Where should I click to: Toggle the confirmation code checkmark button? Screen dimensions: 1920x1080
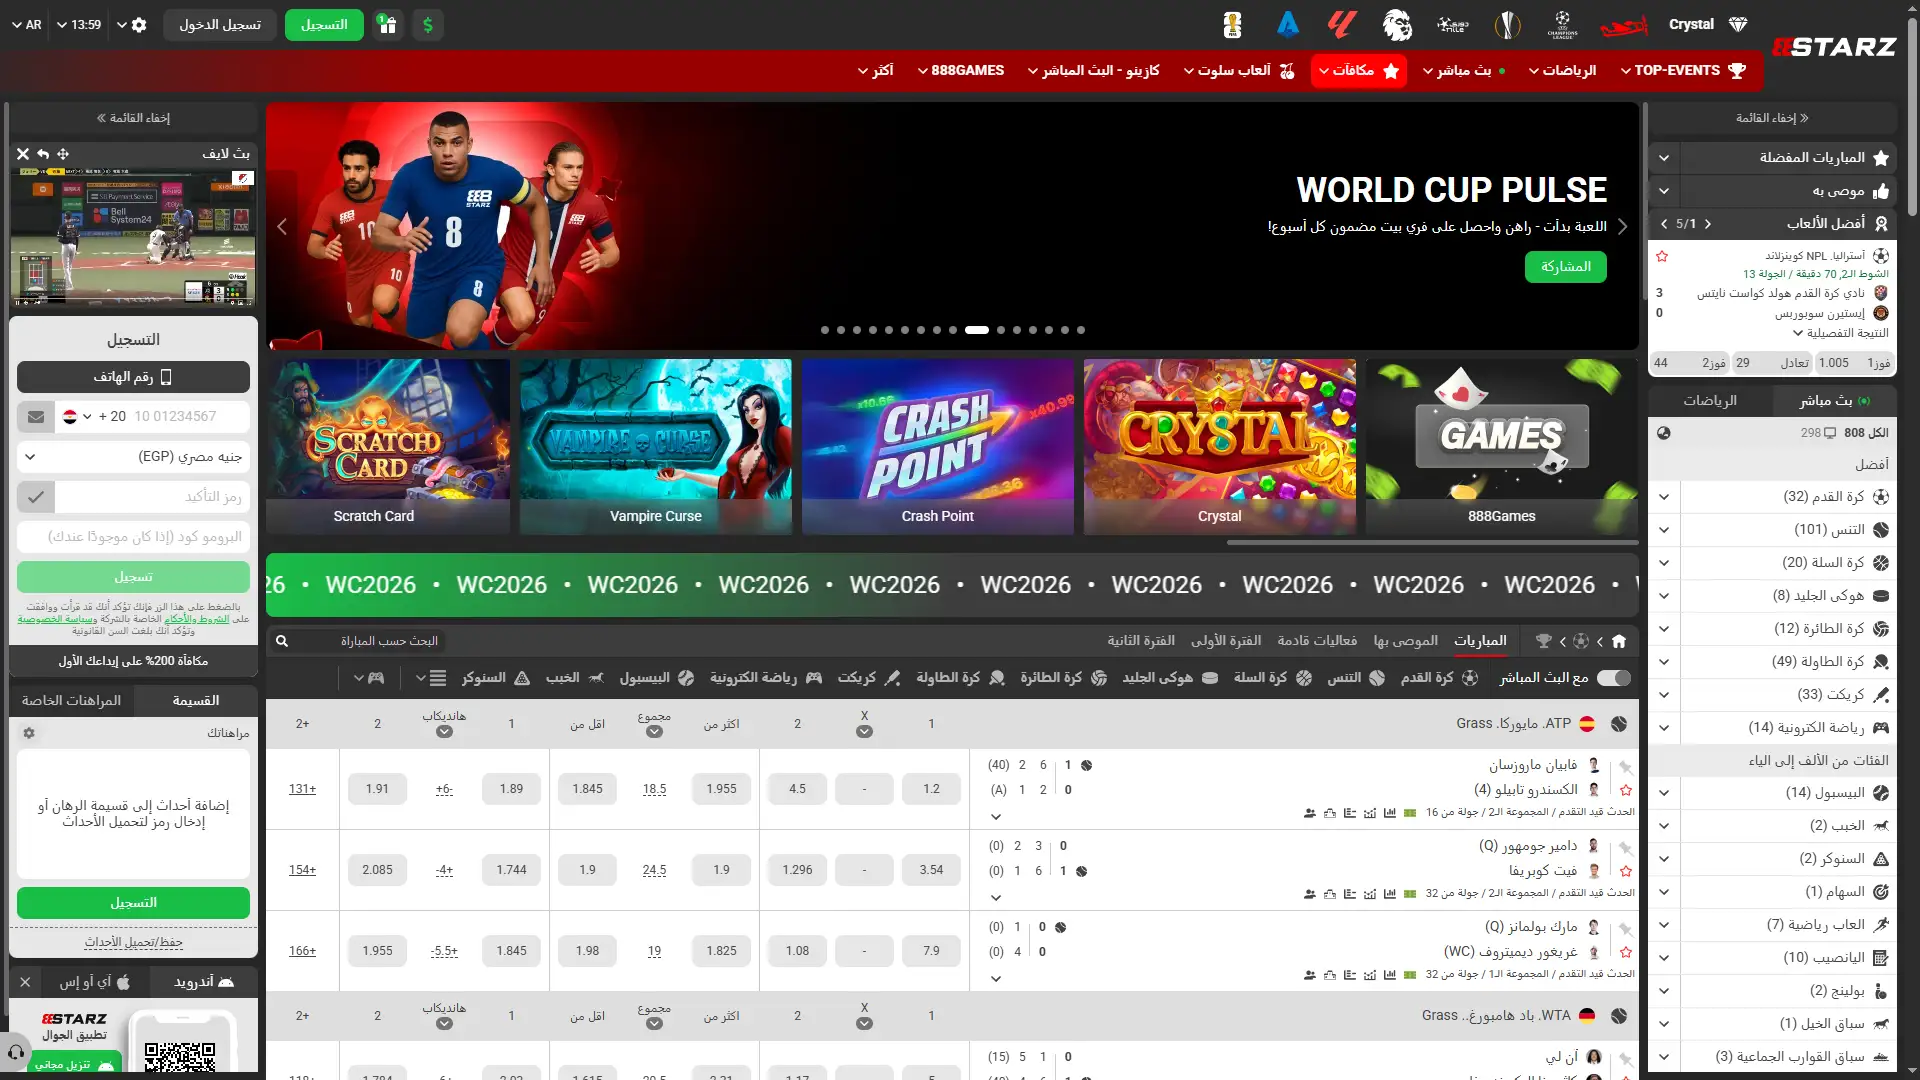36,497
